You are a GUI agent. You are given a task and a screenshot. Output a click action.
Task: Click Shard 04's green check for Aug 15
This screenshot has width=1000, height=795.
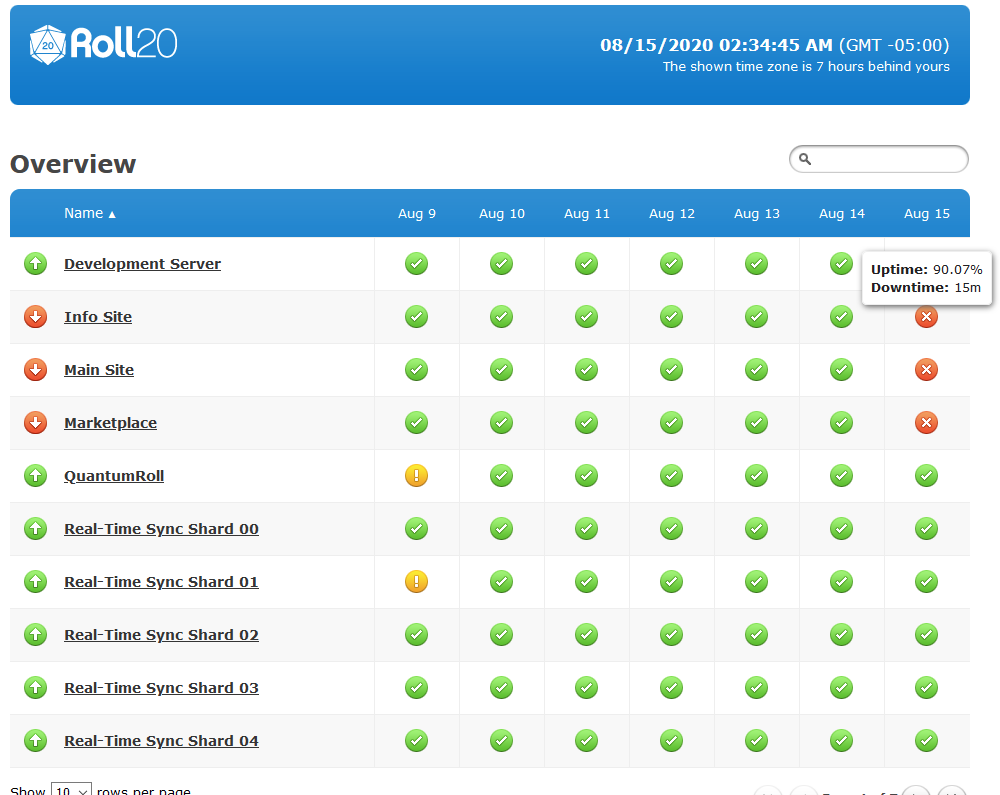(x=926, y=740)
